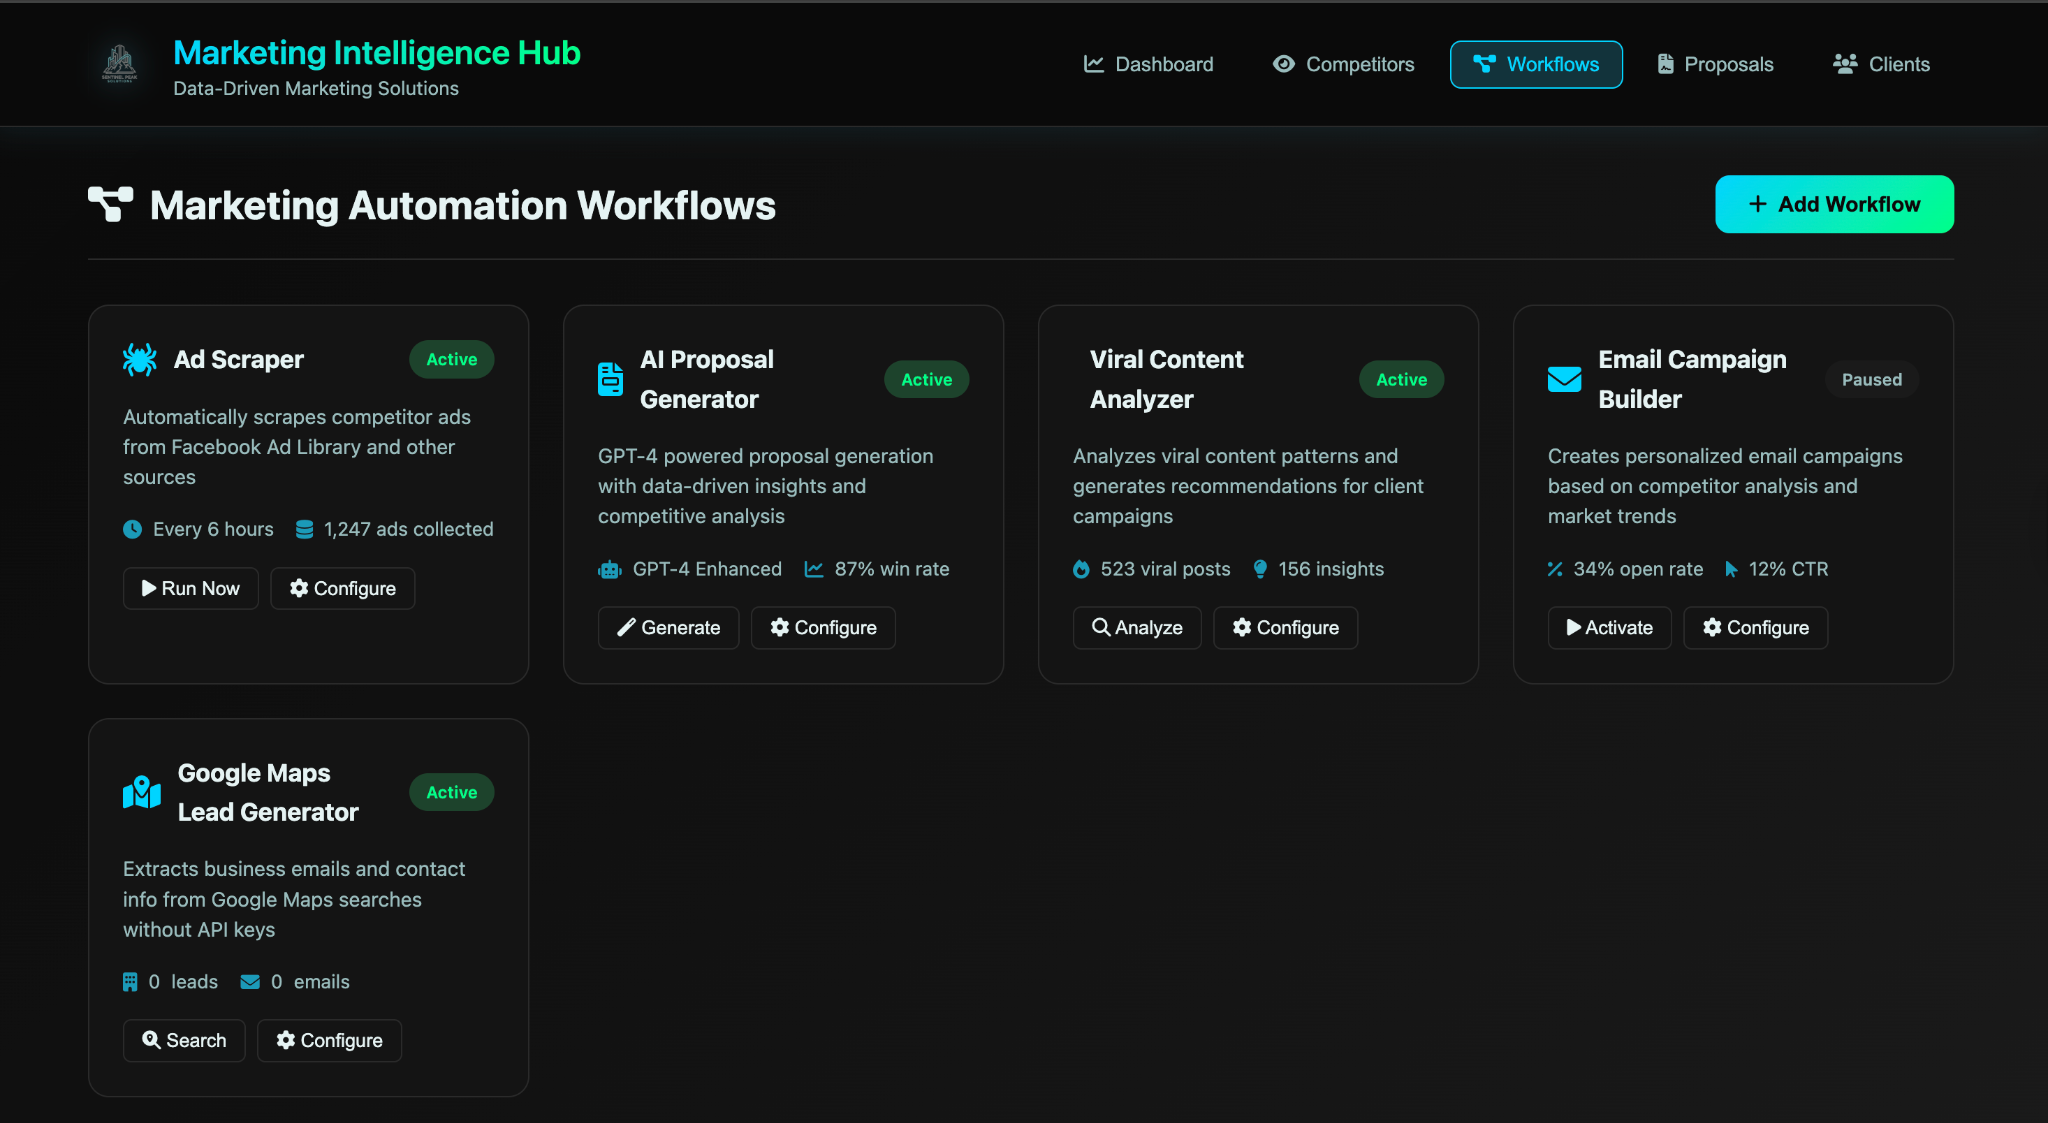Click the Ad Scraper spider icon

140,360
